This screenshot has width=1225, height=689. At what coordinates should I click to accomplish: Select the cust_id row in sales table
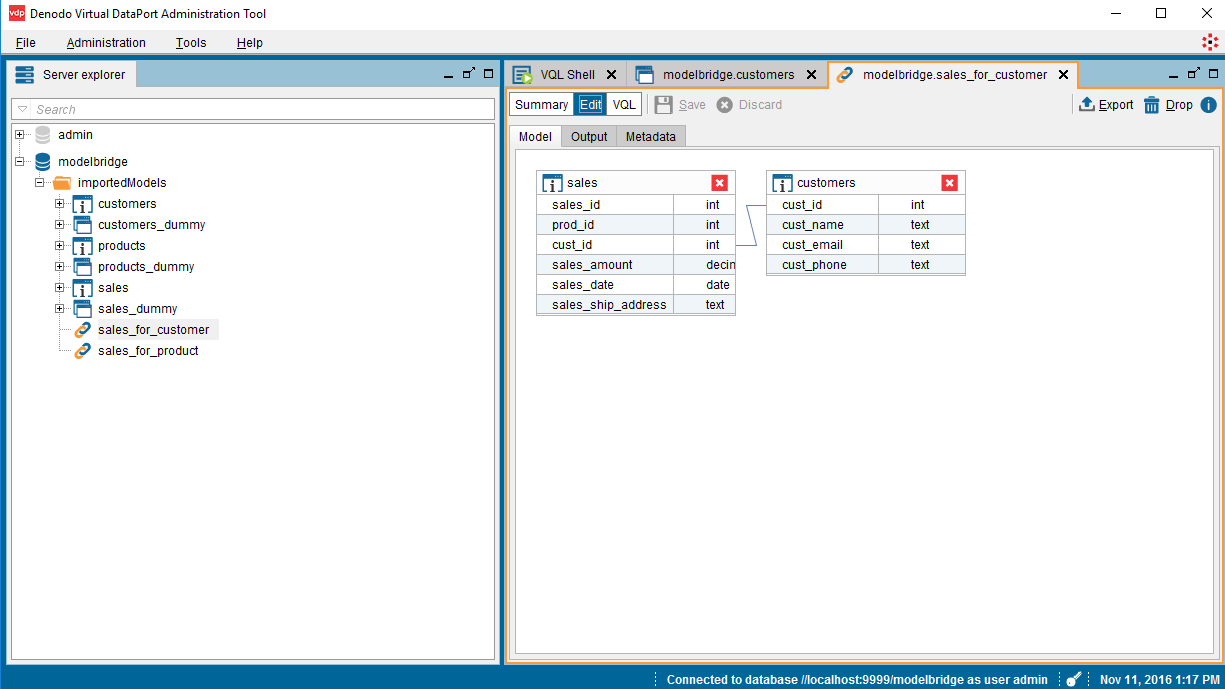coord(636,245)
